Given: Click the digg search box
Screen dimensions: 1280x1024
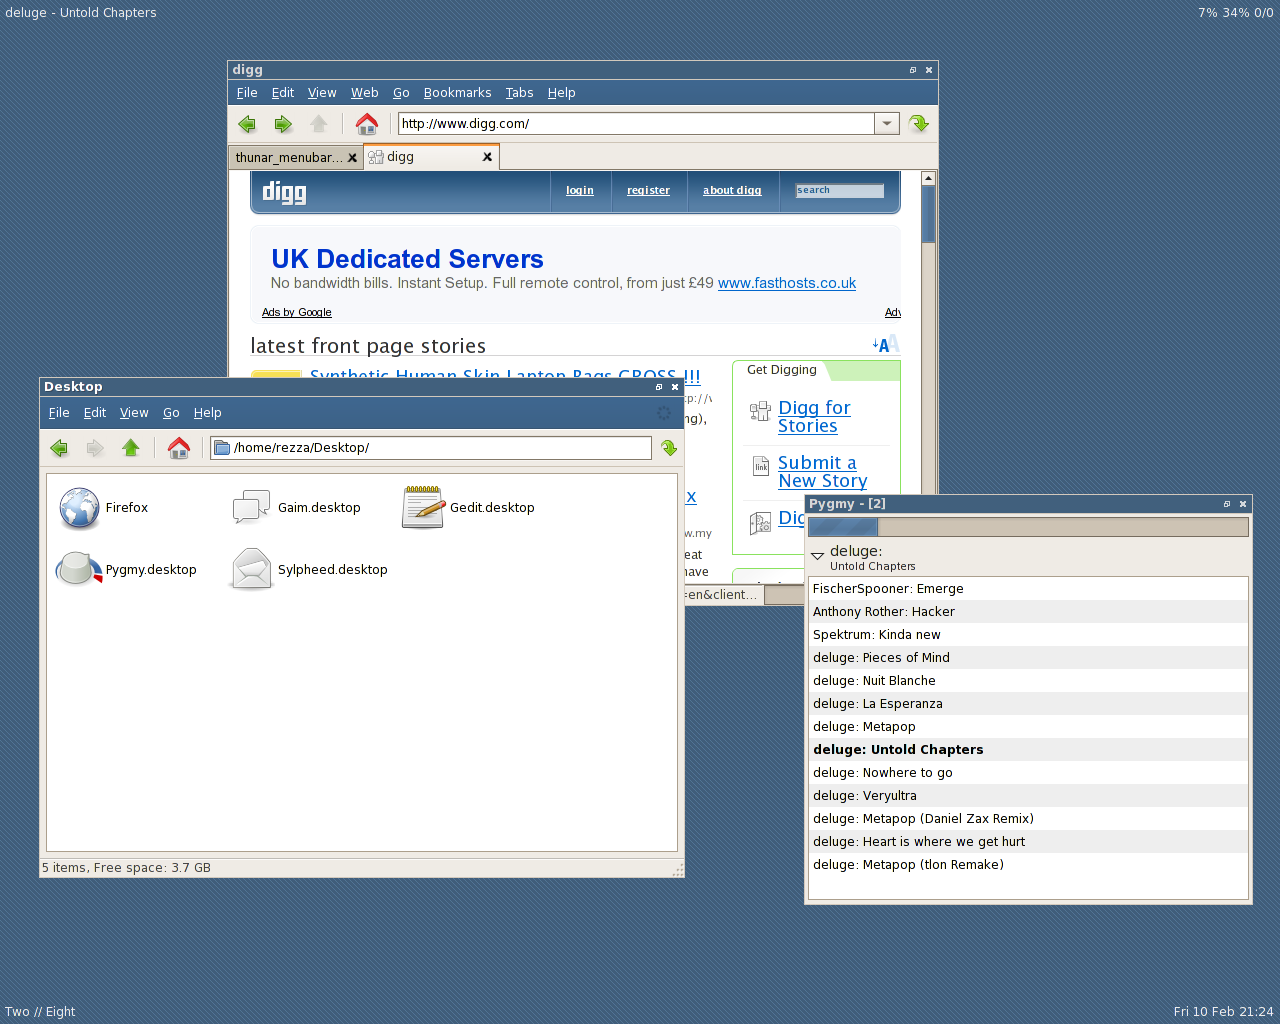Looking at the screenshot, I should tap(840, 190).
